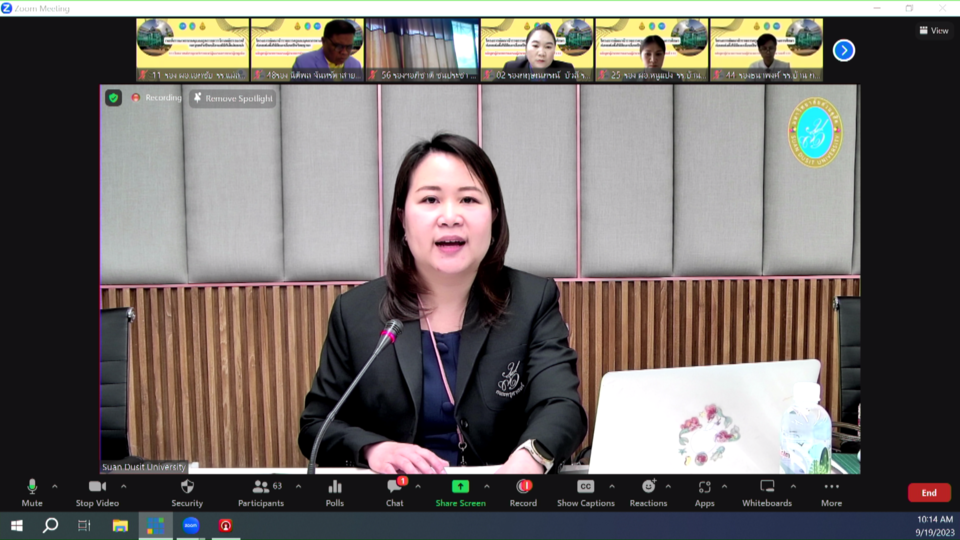
Task: Open Task View in taskbar
Action: point(84,525)
